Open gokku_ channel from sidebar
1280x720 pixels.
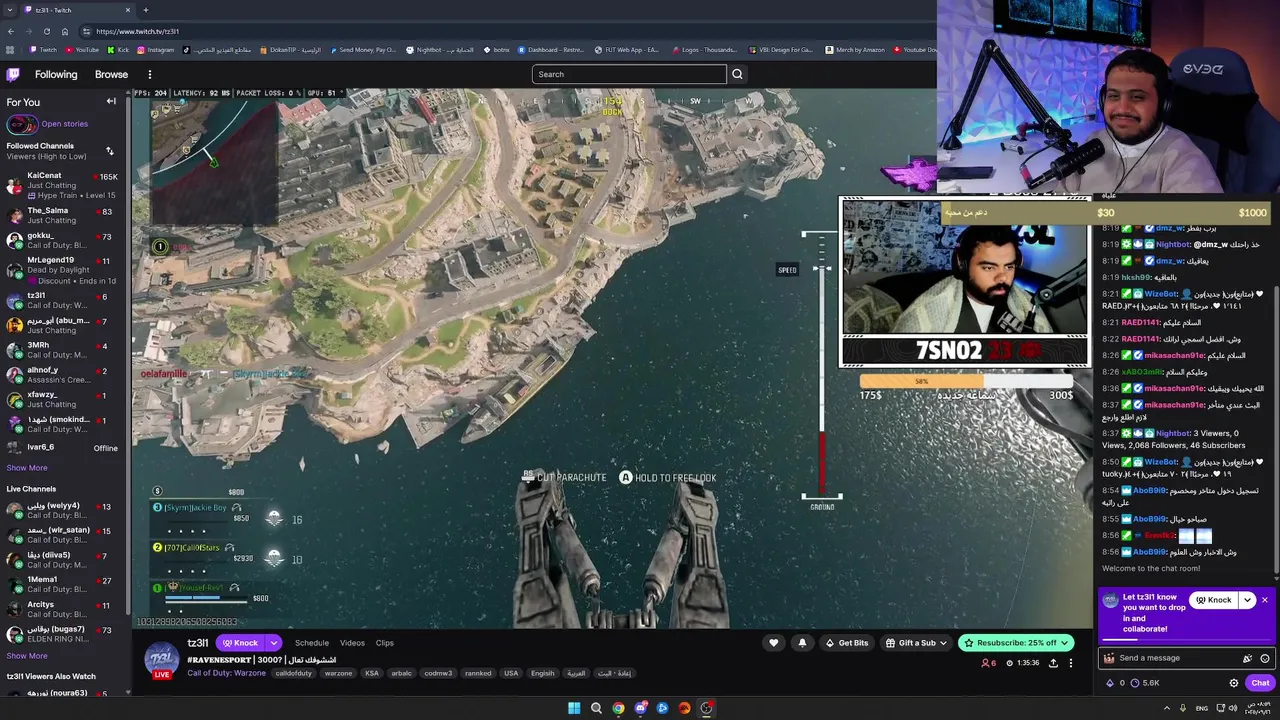point(61,240)
